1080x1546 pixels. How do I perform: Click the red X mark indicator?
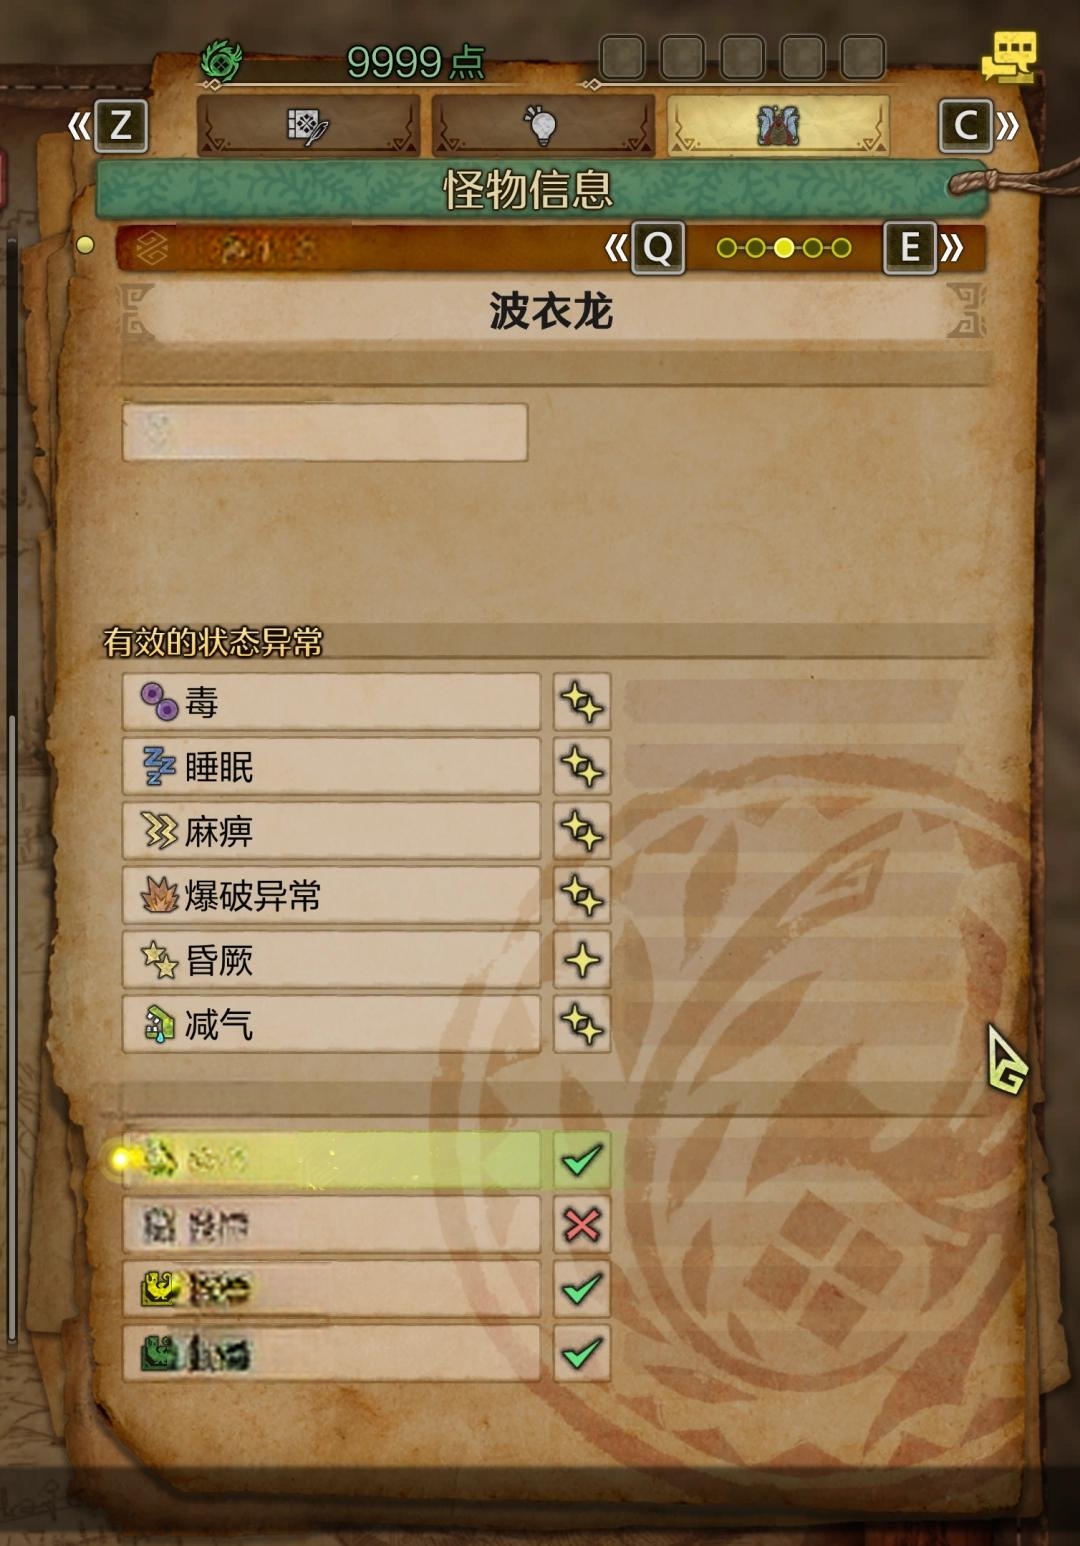click(582, 1224)
